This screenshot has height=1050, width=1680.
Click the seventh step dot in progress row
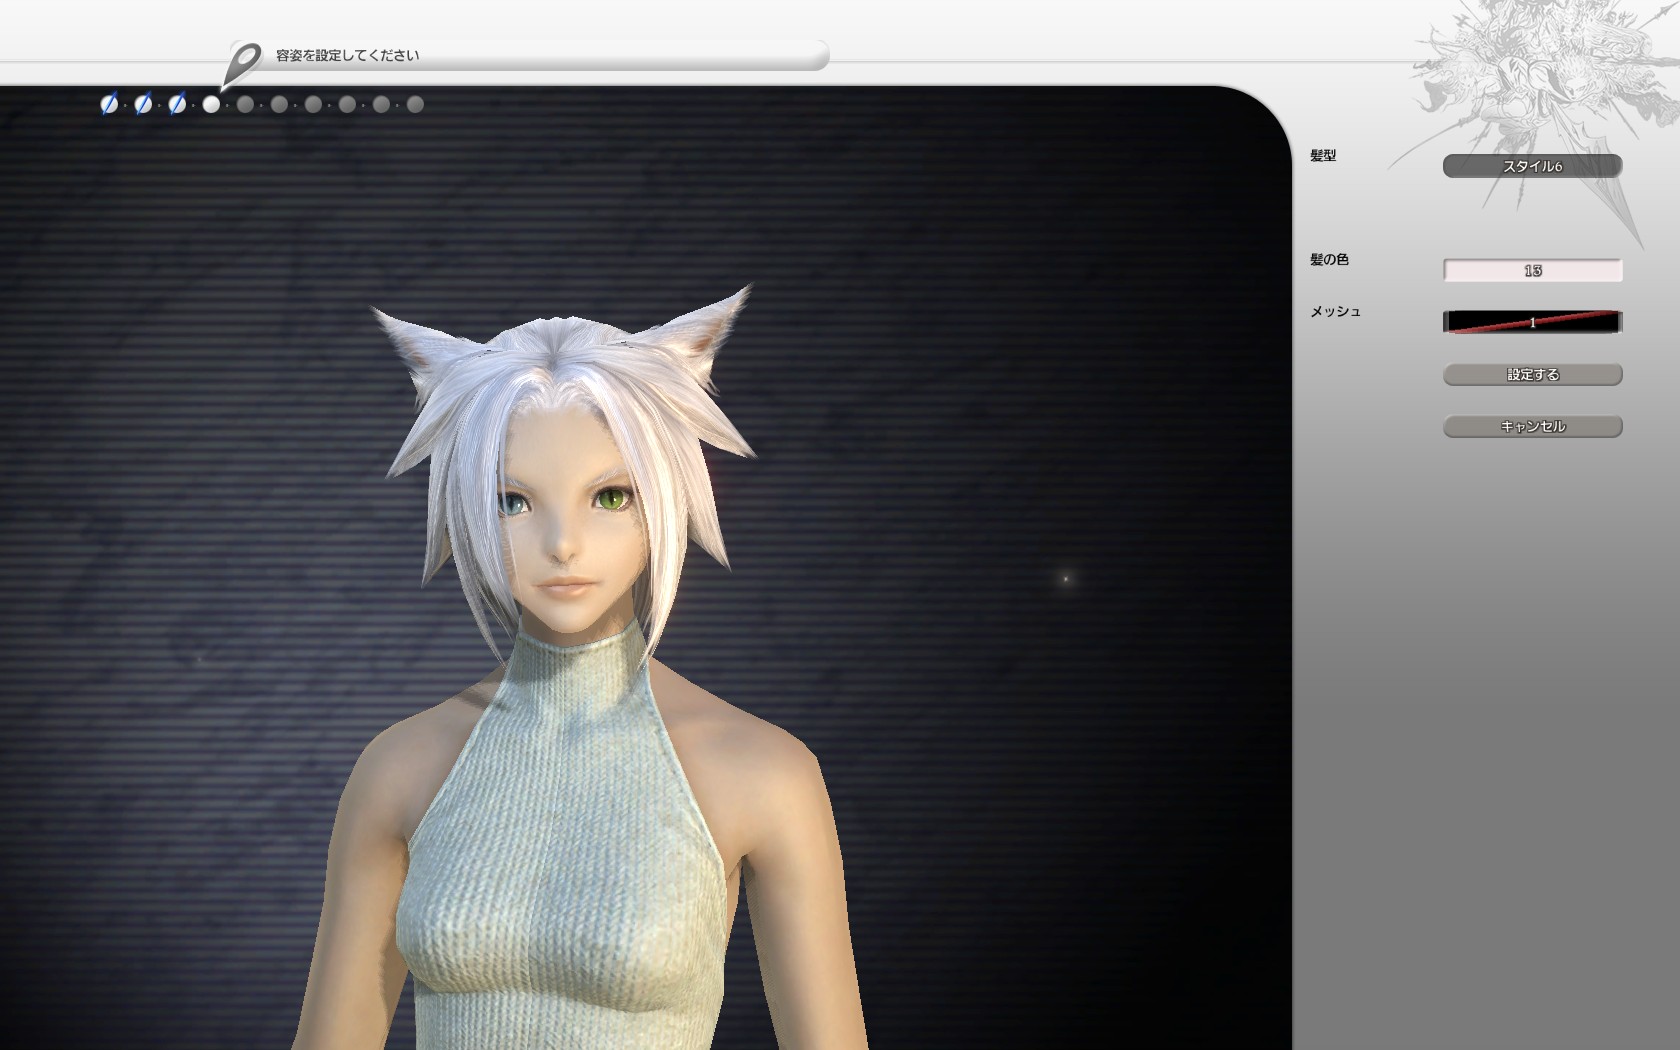pos(313,104)
